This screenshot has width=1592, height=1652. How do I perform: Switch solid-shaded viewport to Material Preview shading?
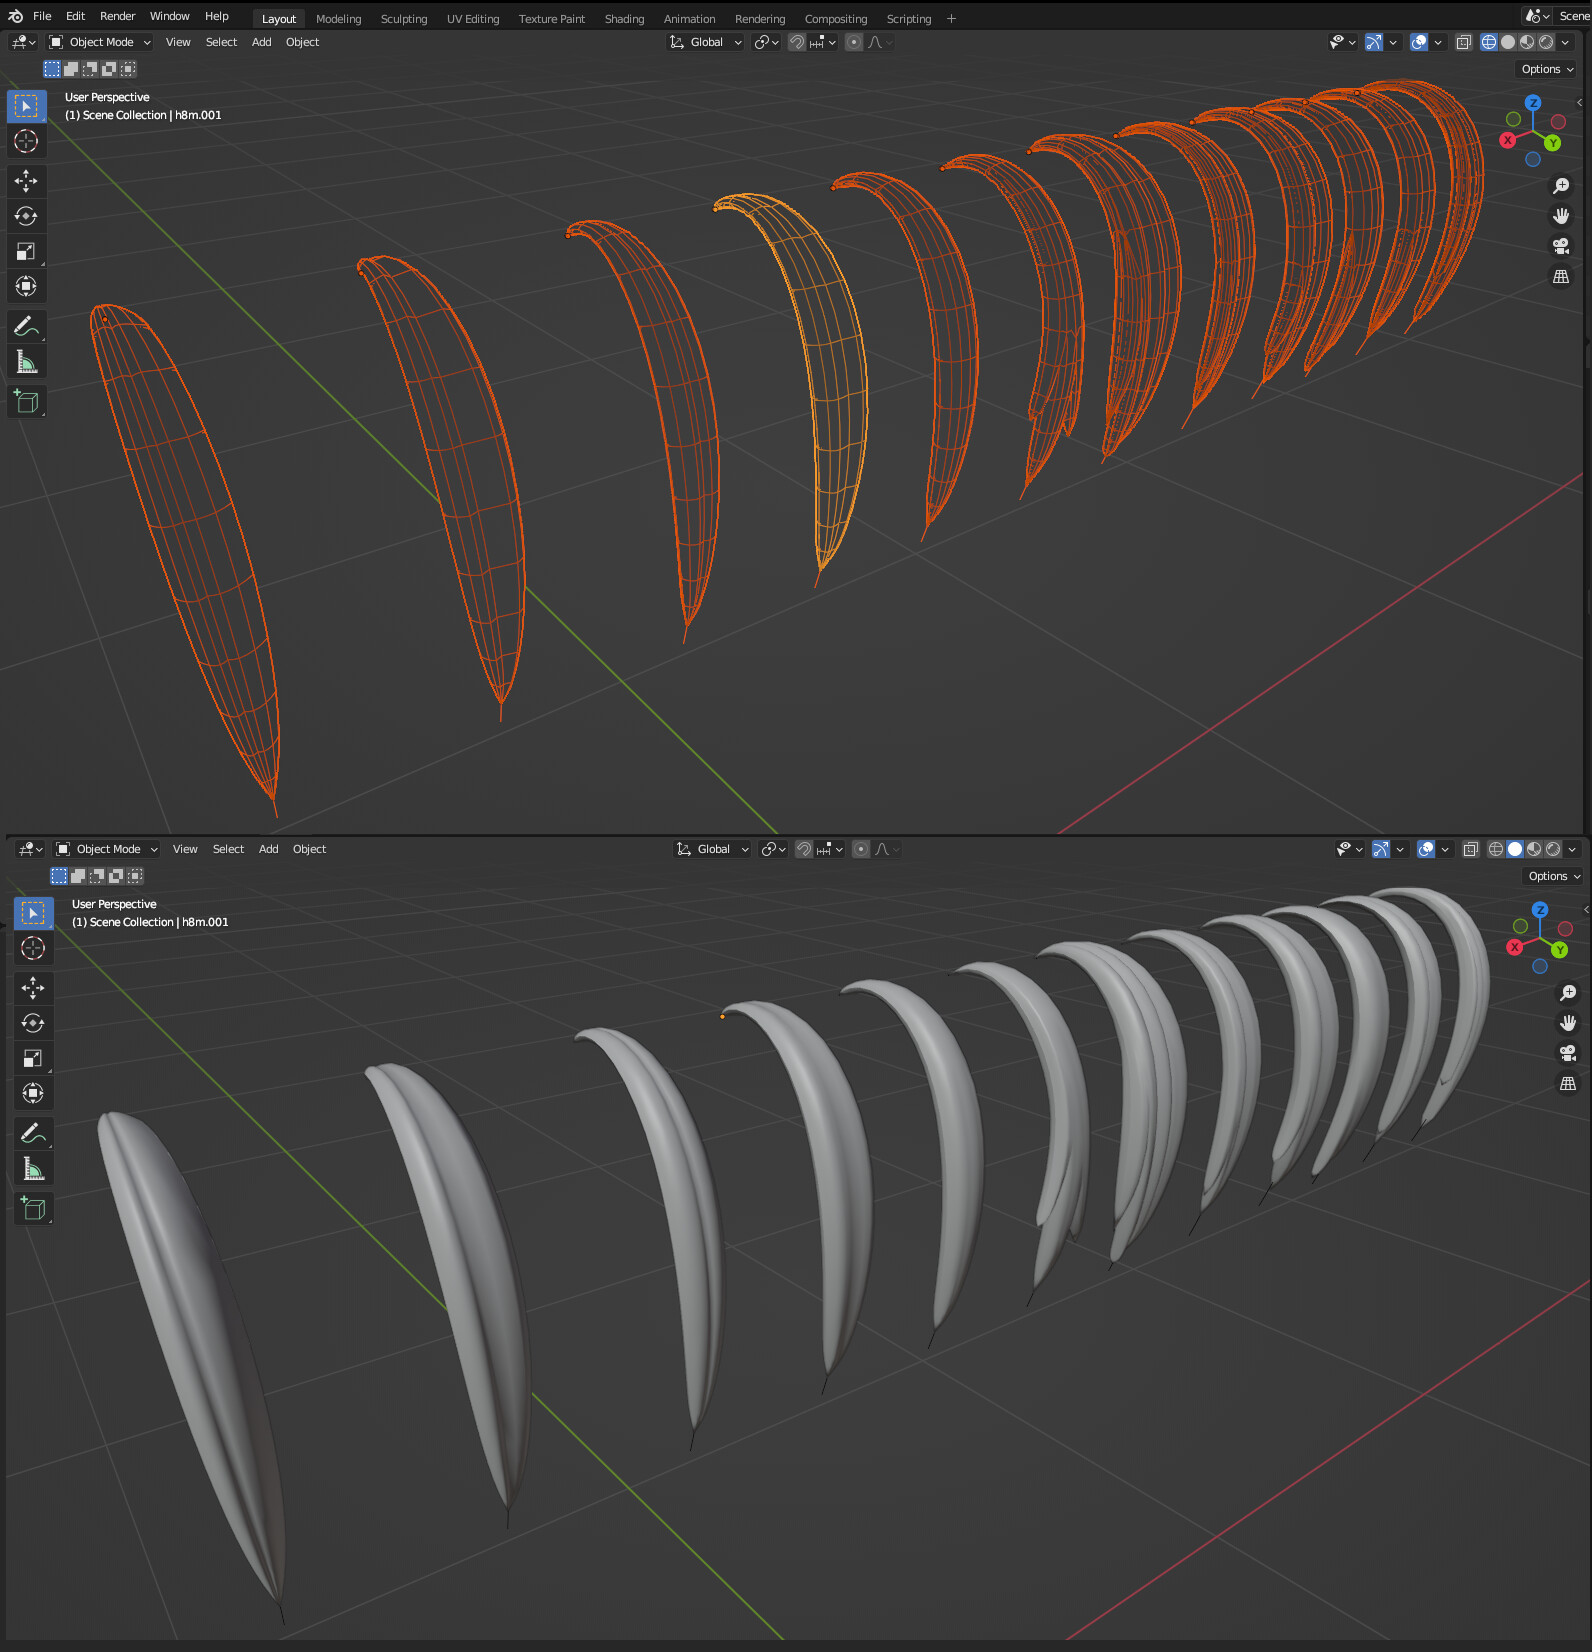click(x=1534, y=849)
